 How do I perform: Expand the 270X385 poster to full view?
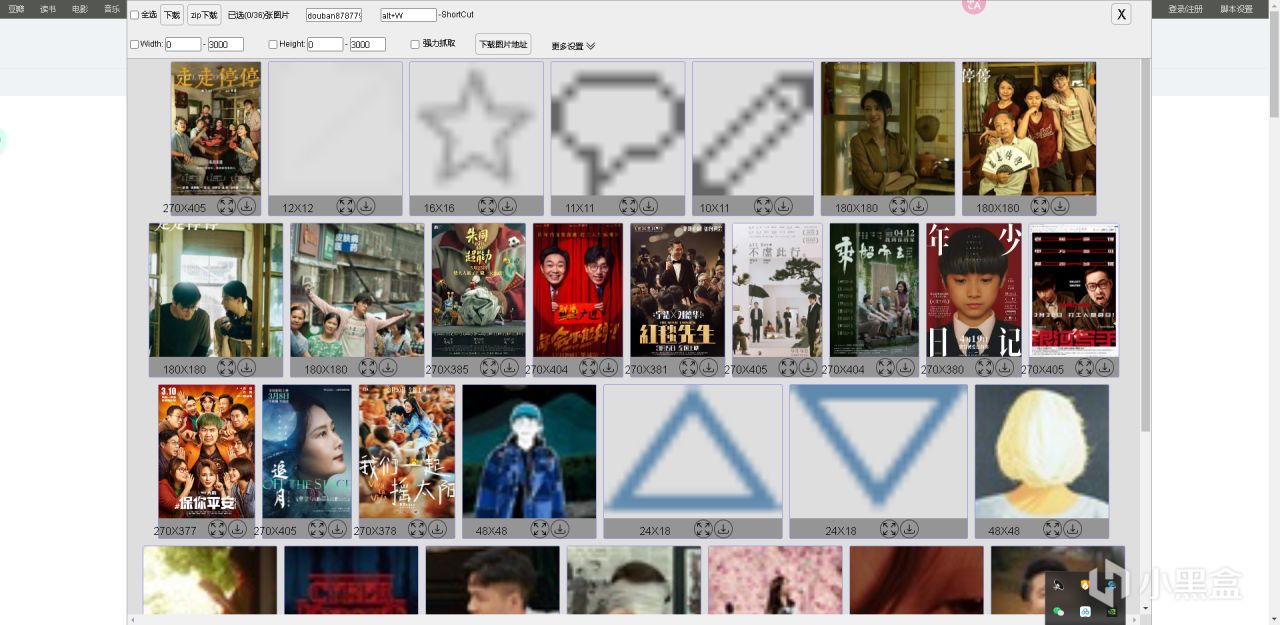489,368
